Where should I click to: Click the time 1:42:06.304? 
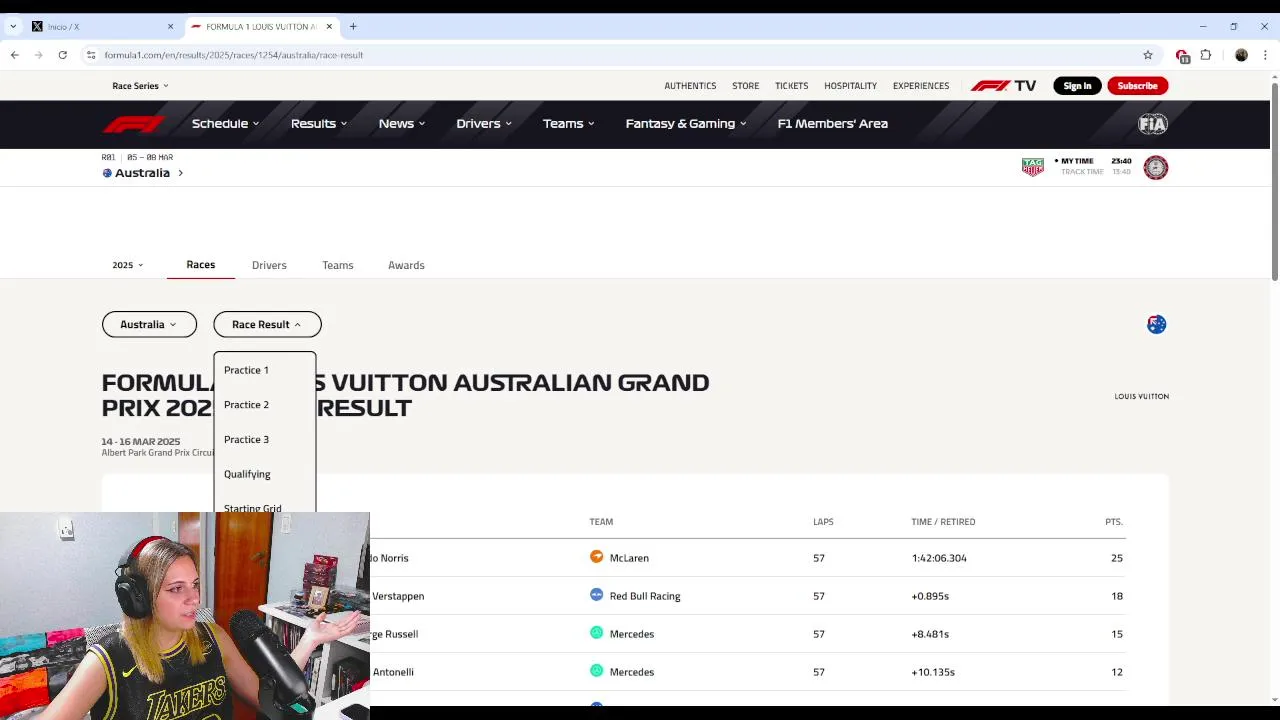[939, 558]
